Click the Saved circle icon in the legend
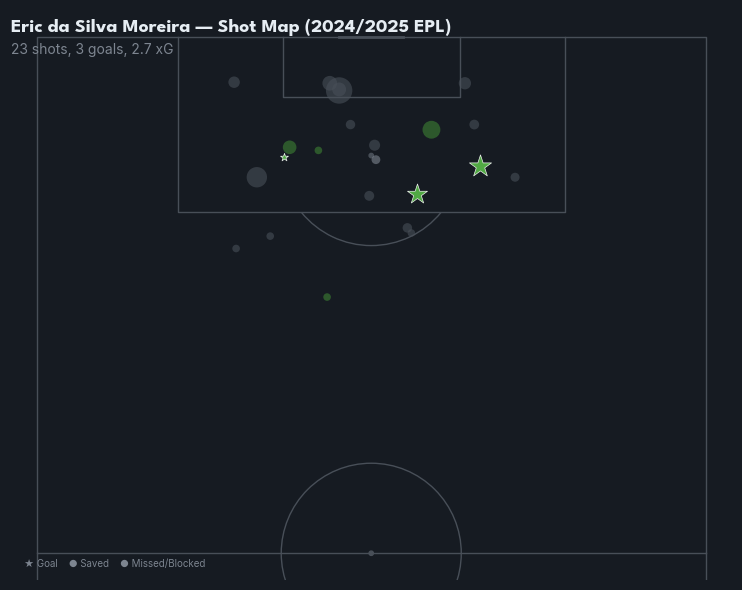 tap(73, 564)
